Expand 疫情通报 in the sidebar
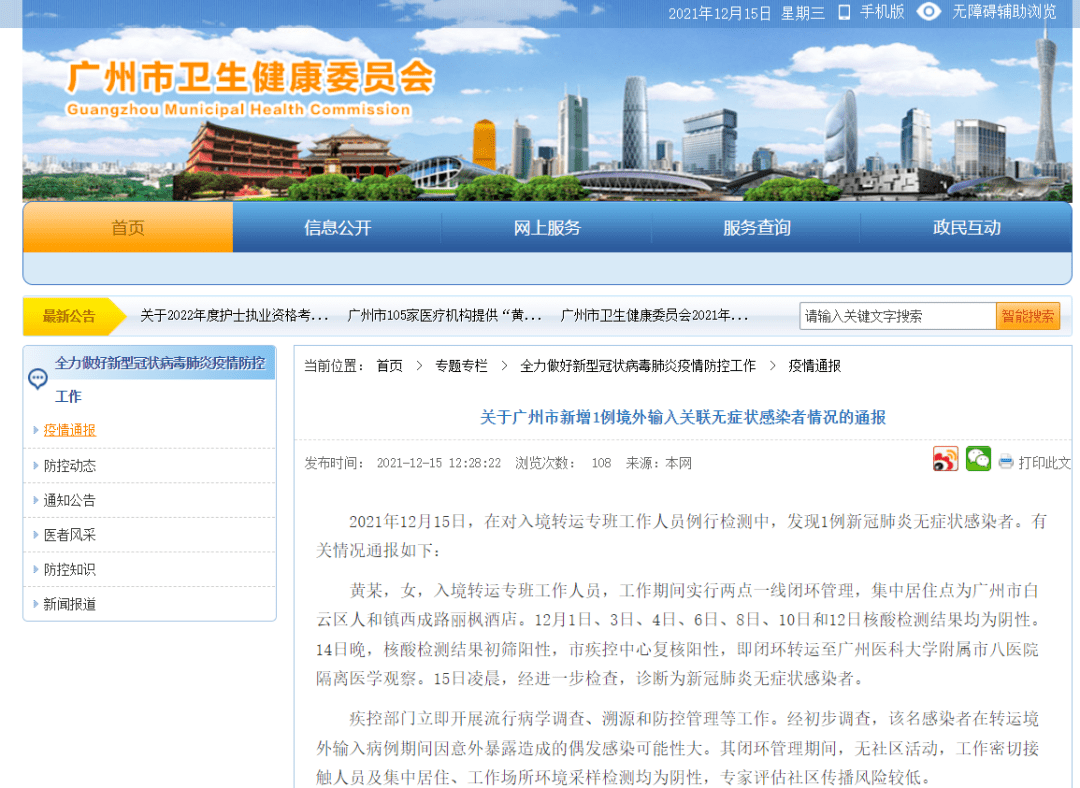Image resolution: width=1080 pixels, height=788 pixels. (69, 430)
